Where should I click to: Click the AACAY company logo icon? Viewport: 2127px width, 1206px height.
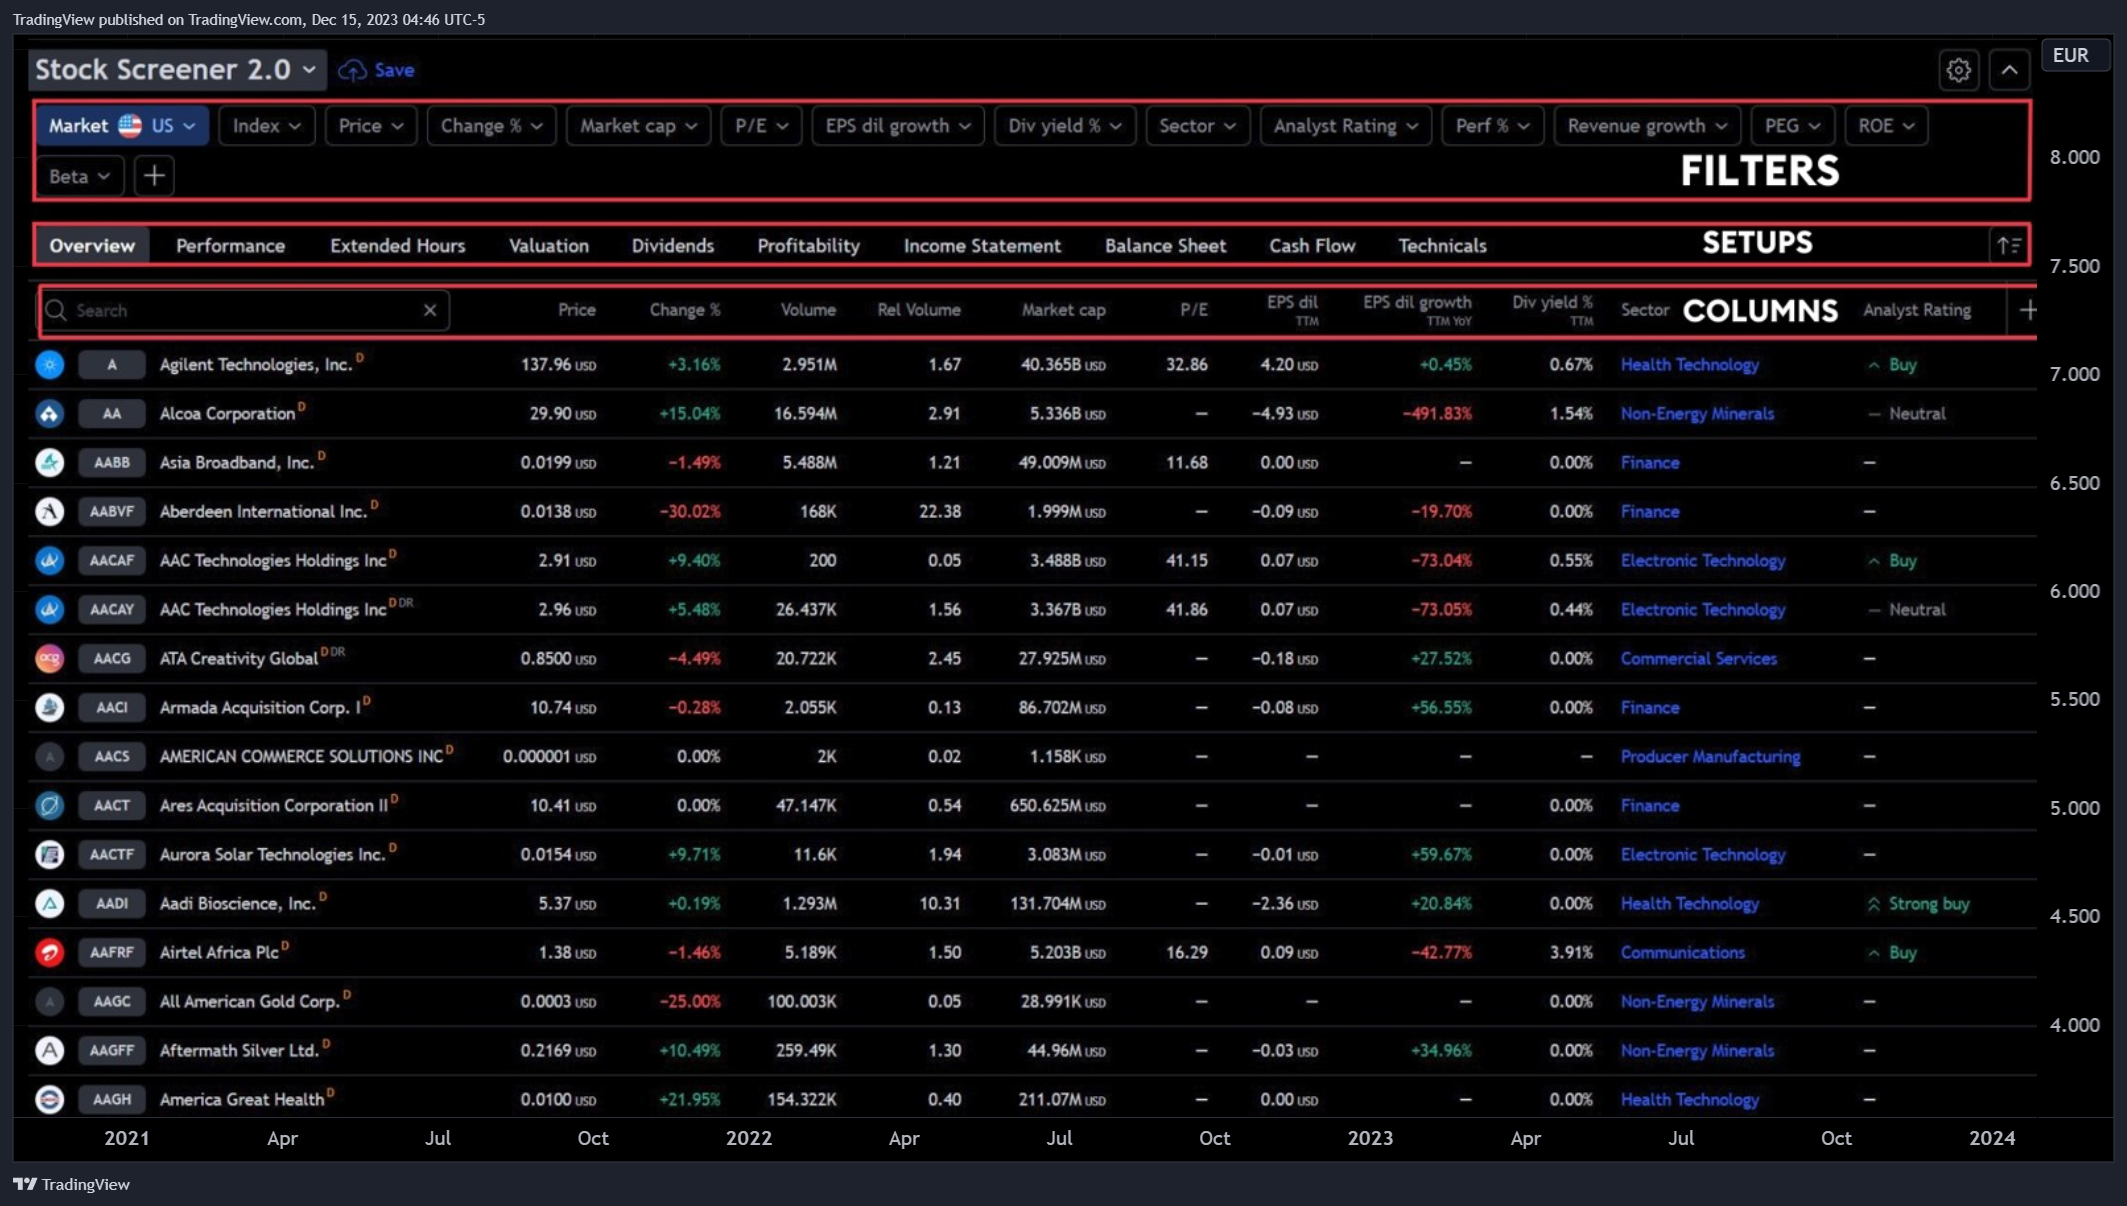[49, 610]
